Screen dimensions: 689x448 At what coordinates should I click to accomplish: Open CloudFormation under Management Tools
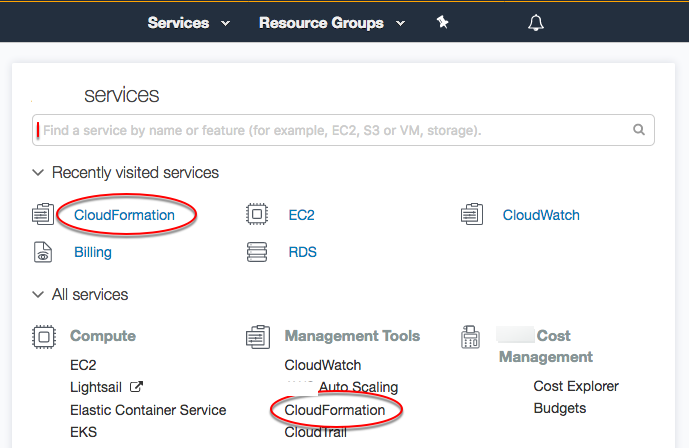click(334, 410)
